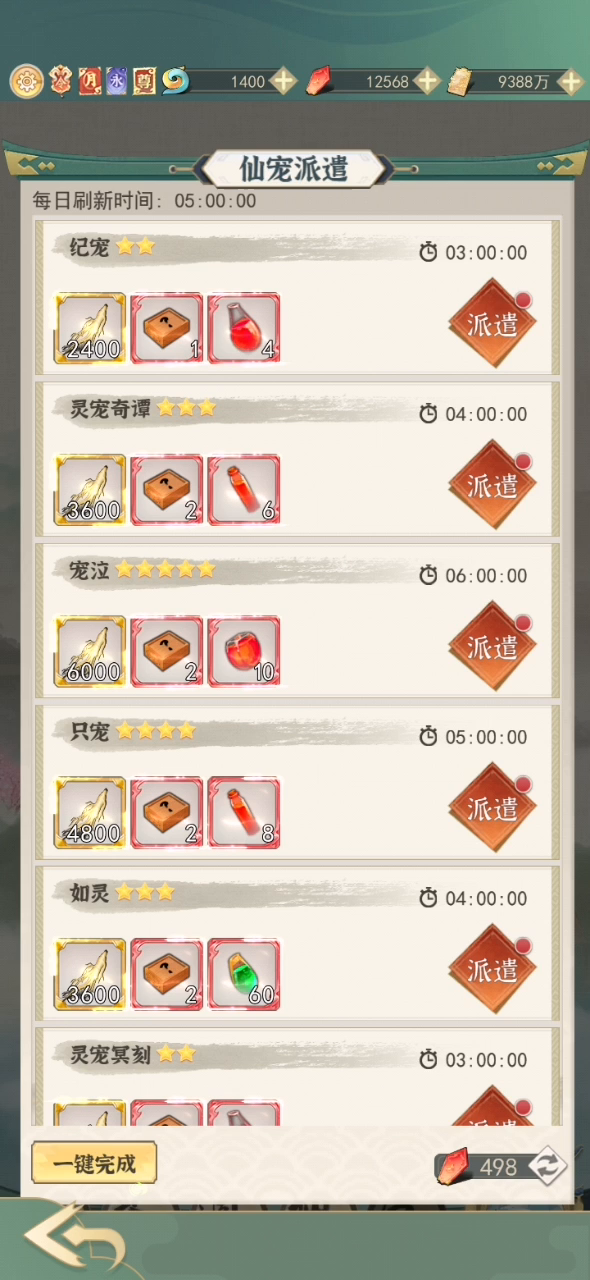Click the plus next to 9388万
590x1280 pixels.
[x=570, y=82]
